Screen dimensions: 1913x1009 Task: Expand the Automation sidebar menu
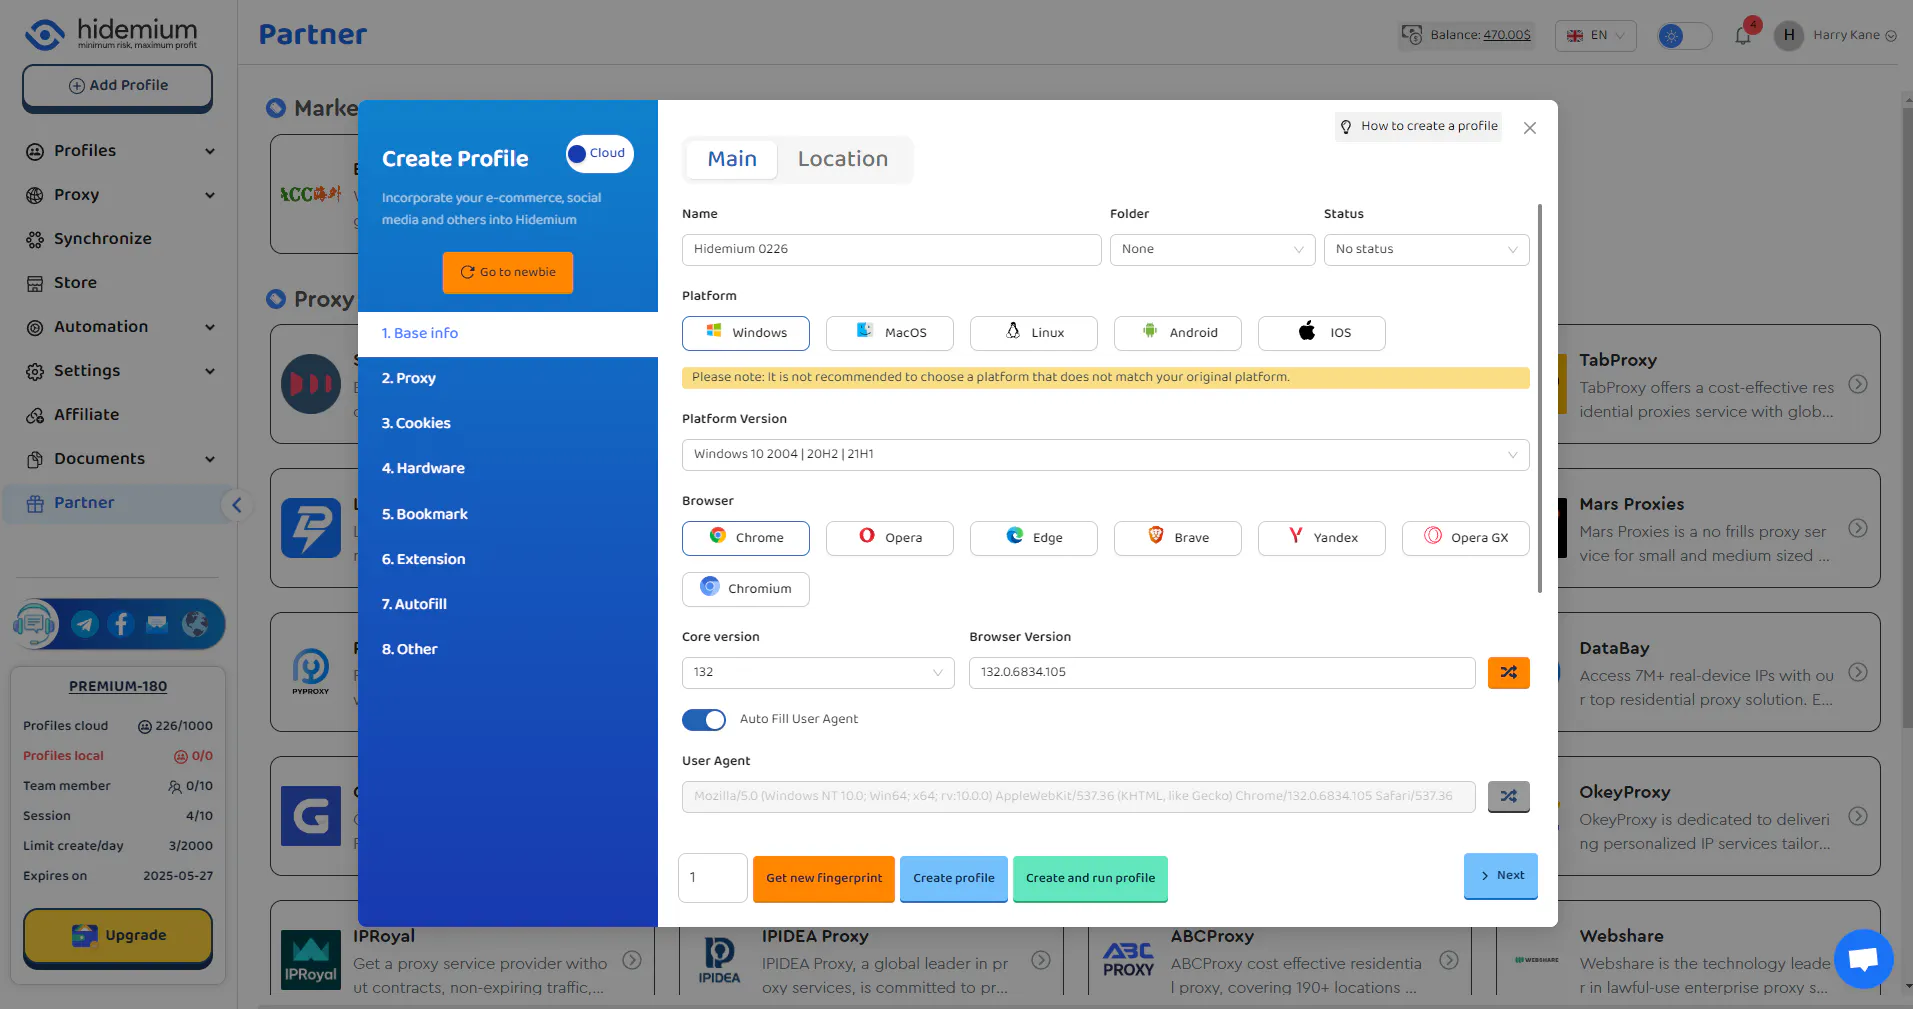pos(120,327)
